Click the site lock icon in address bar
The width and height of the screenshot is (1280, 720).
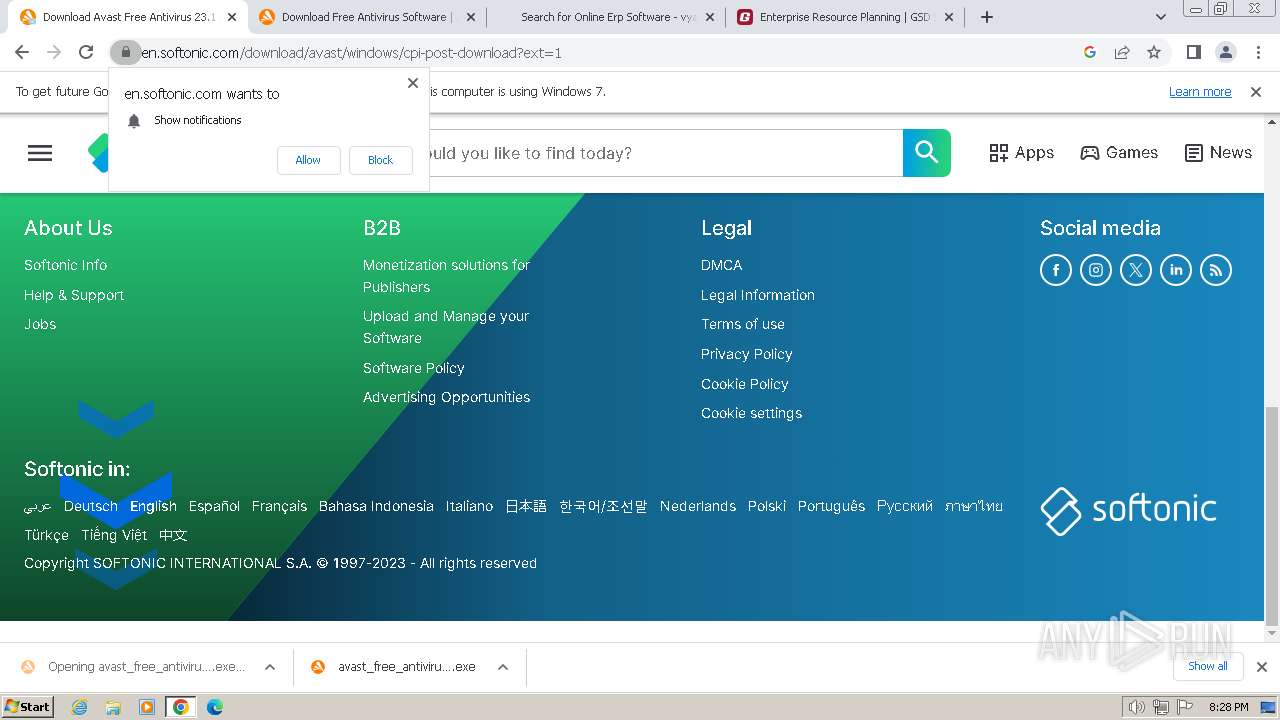(x=125, y=52)
